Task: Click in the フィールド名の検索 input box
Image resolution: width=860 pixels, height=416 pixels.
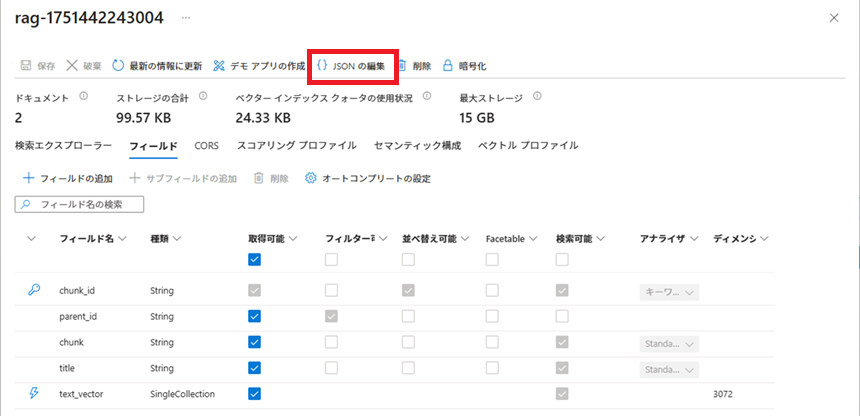Action: (x=79, y=205)
